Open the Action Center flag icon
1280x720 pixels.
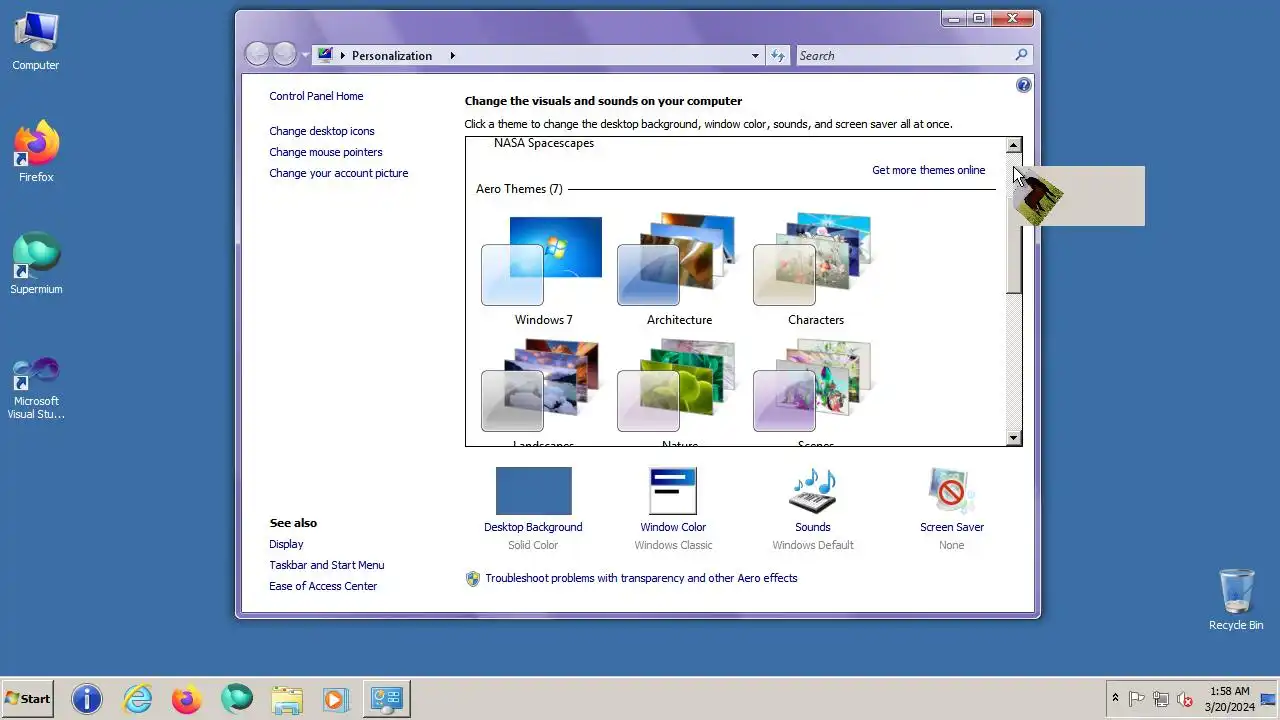[1137, 699]
